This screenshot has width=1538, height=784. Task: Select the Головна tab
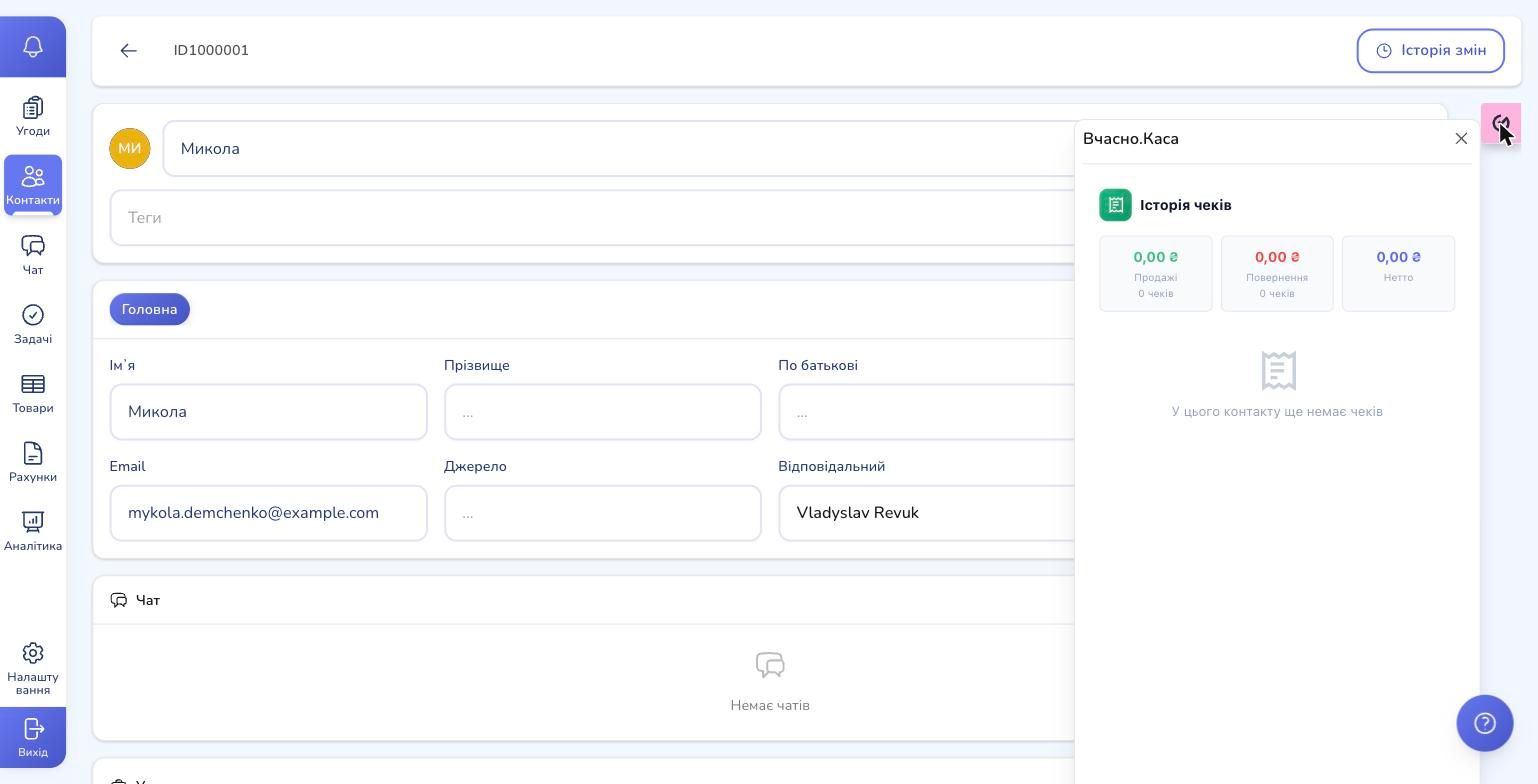pyautogui.click(x=149, y=309)
